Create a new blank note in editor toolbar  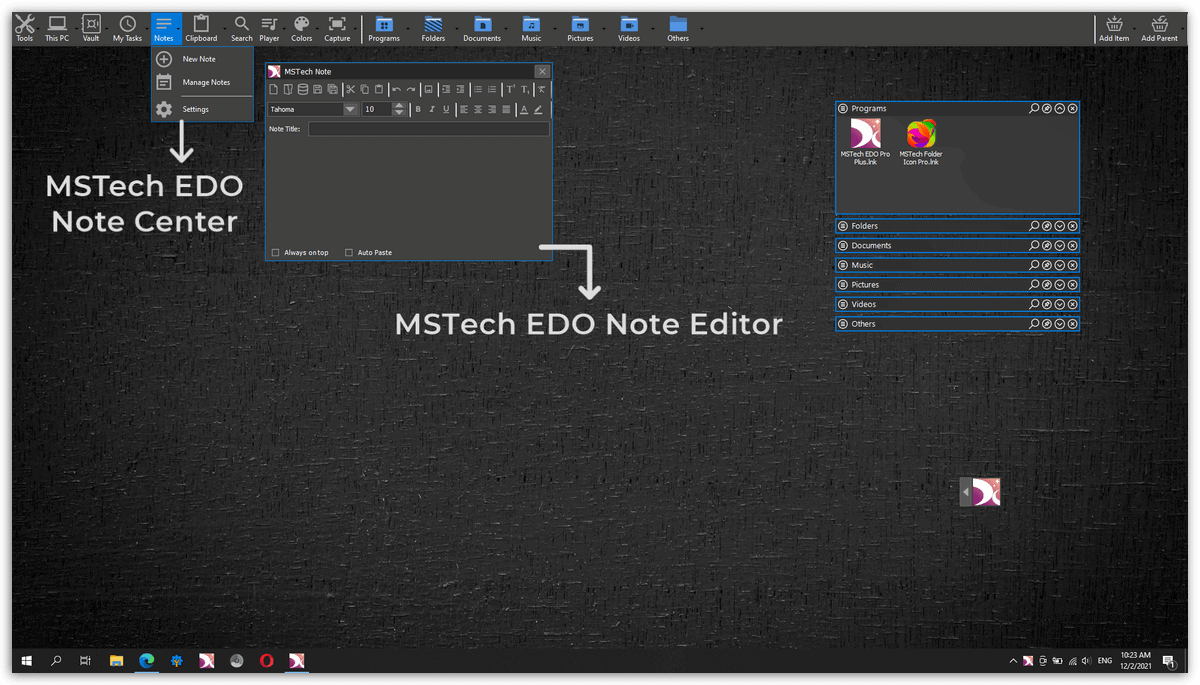pyautogui.click(x=274, y=89)
